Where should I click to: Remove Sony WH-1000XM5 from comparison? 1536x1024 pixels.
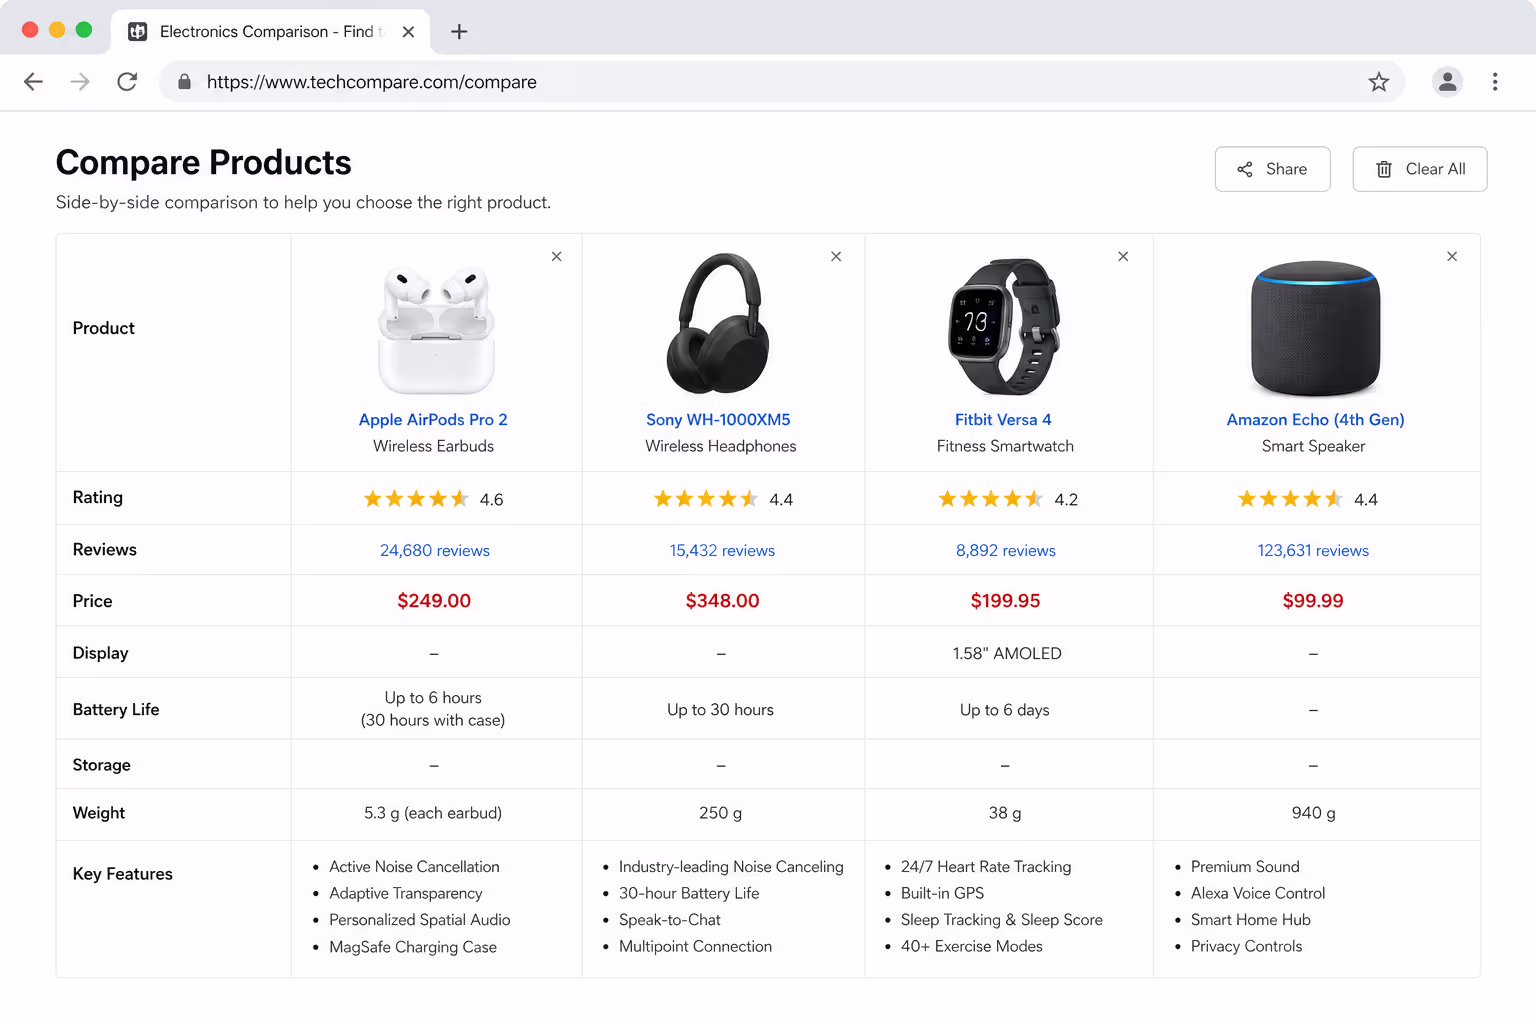tap(836, 257)
